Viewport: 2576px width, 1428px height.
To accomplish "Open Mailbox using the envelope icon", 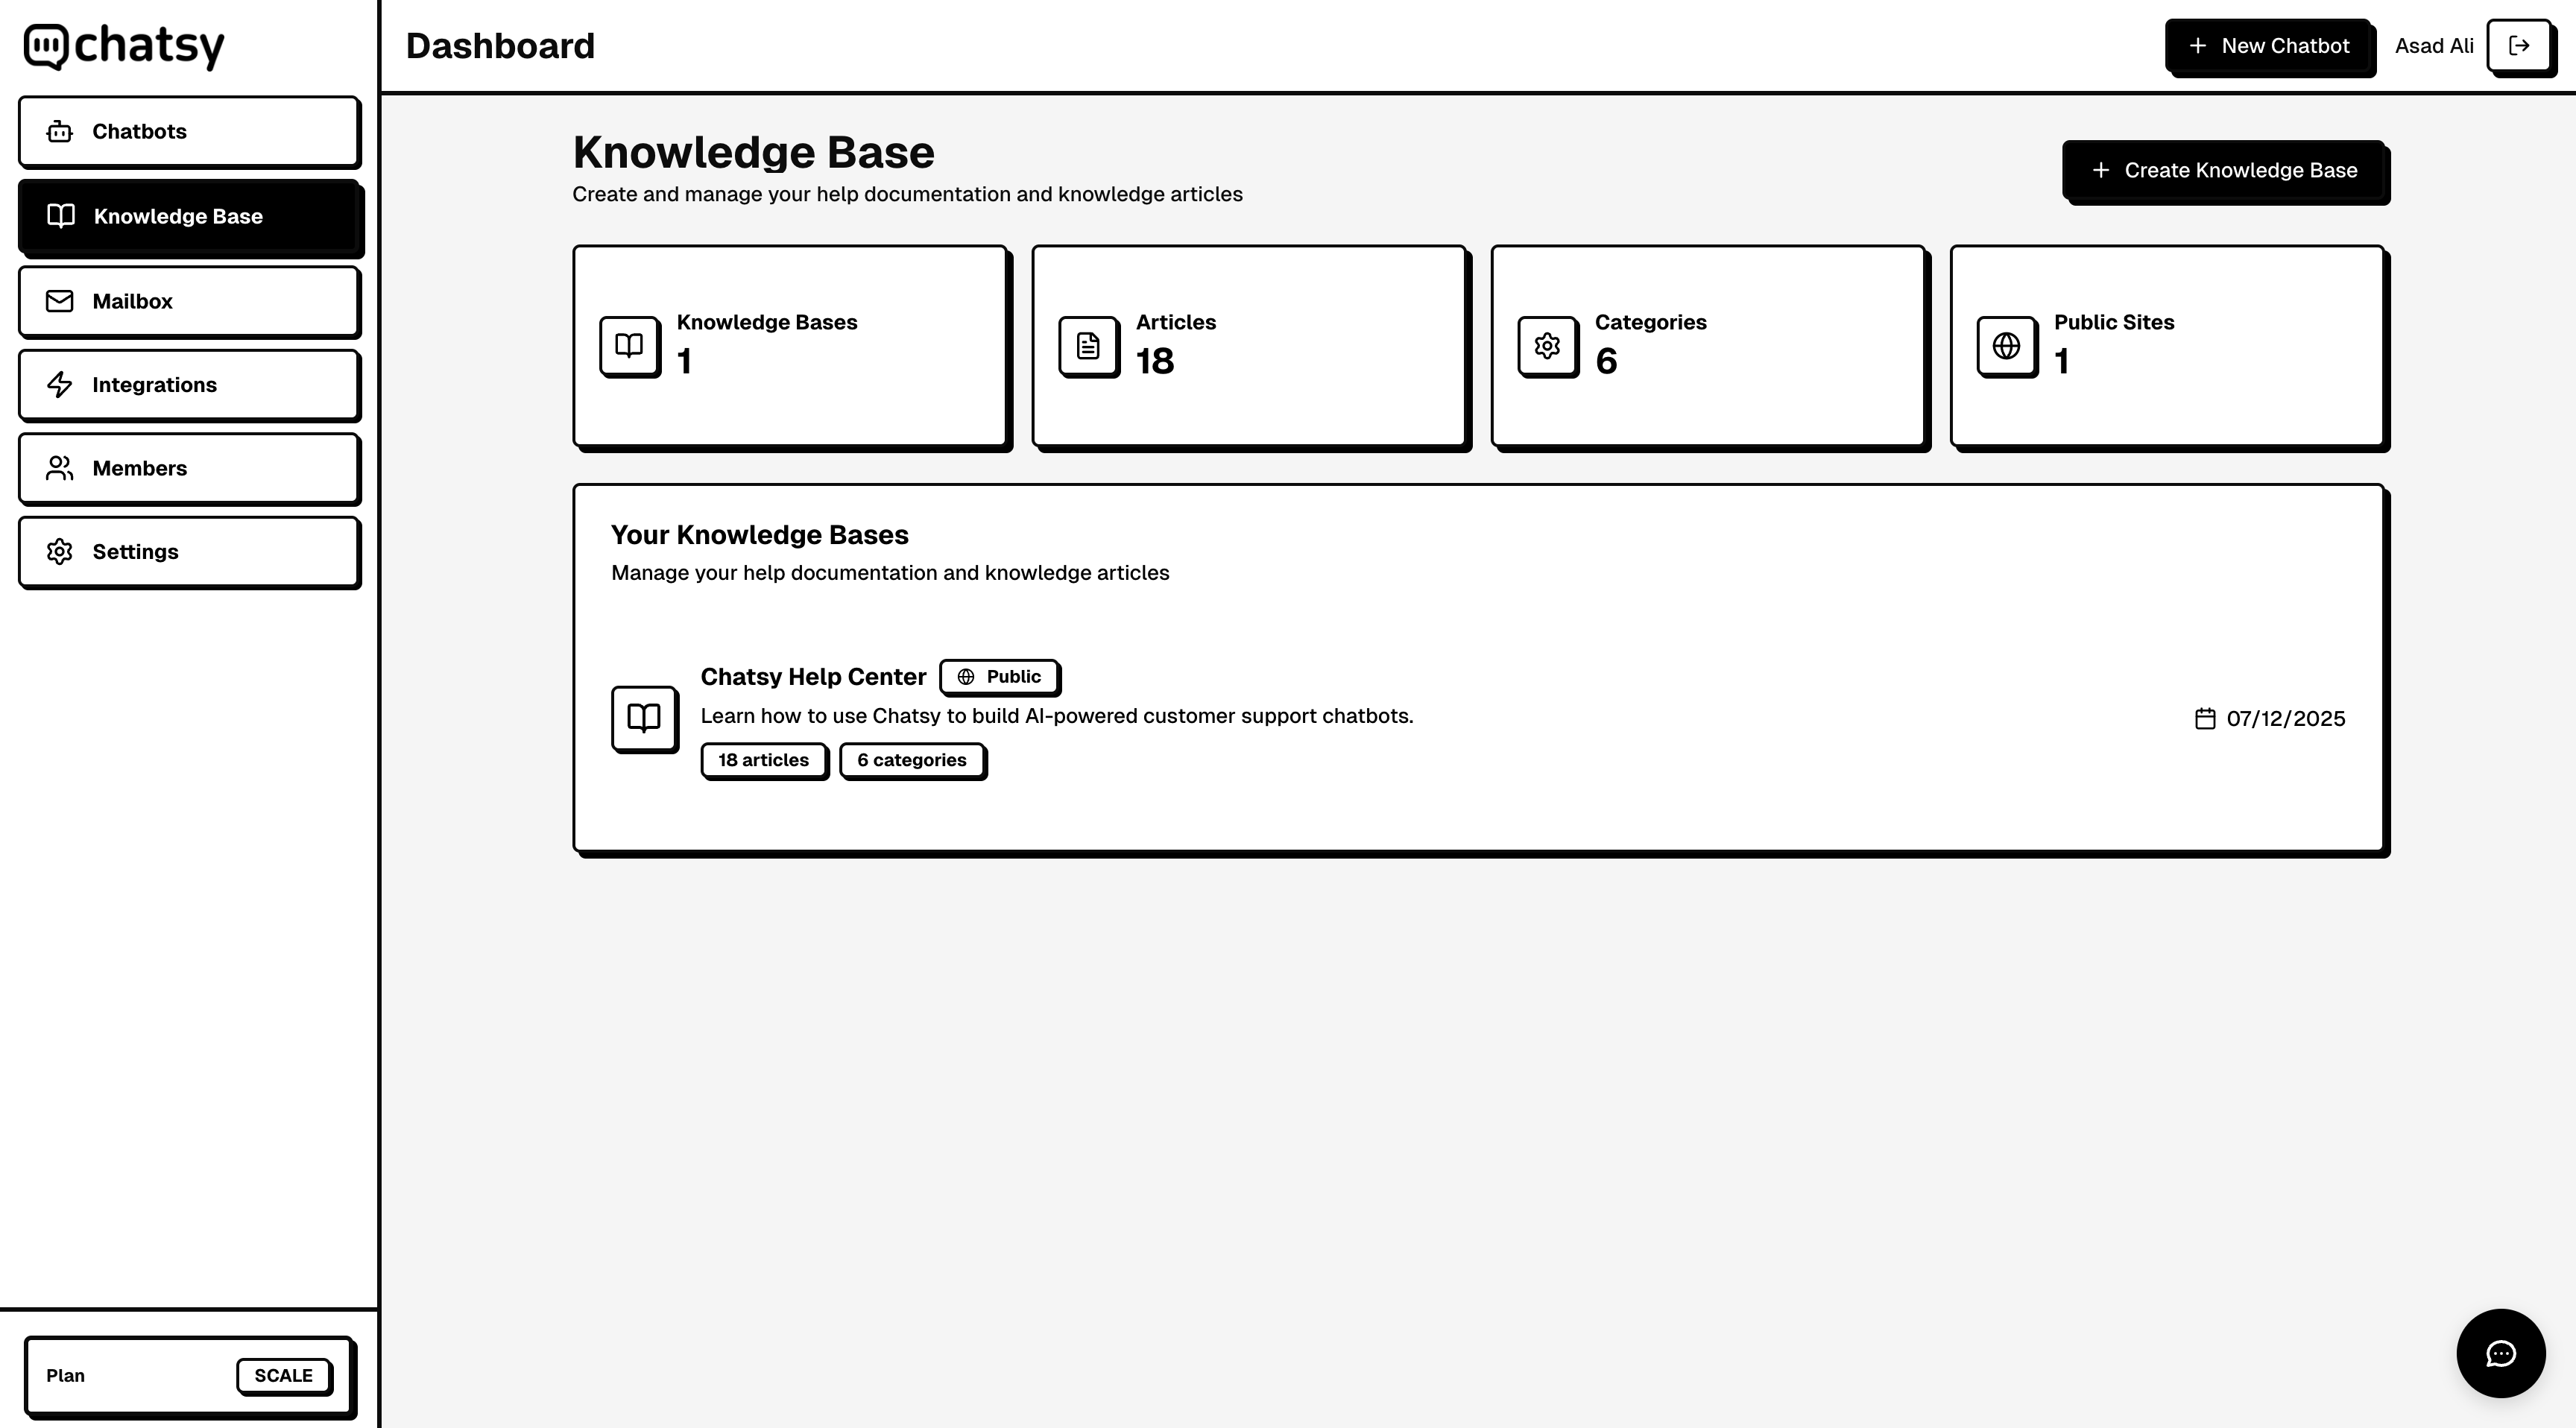I will pos(60,300).
